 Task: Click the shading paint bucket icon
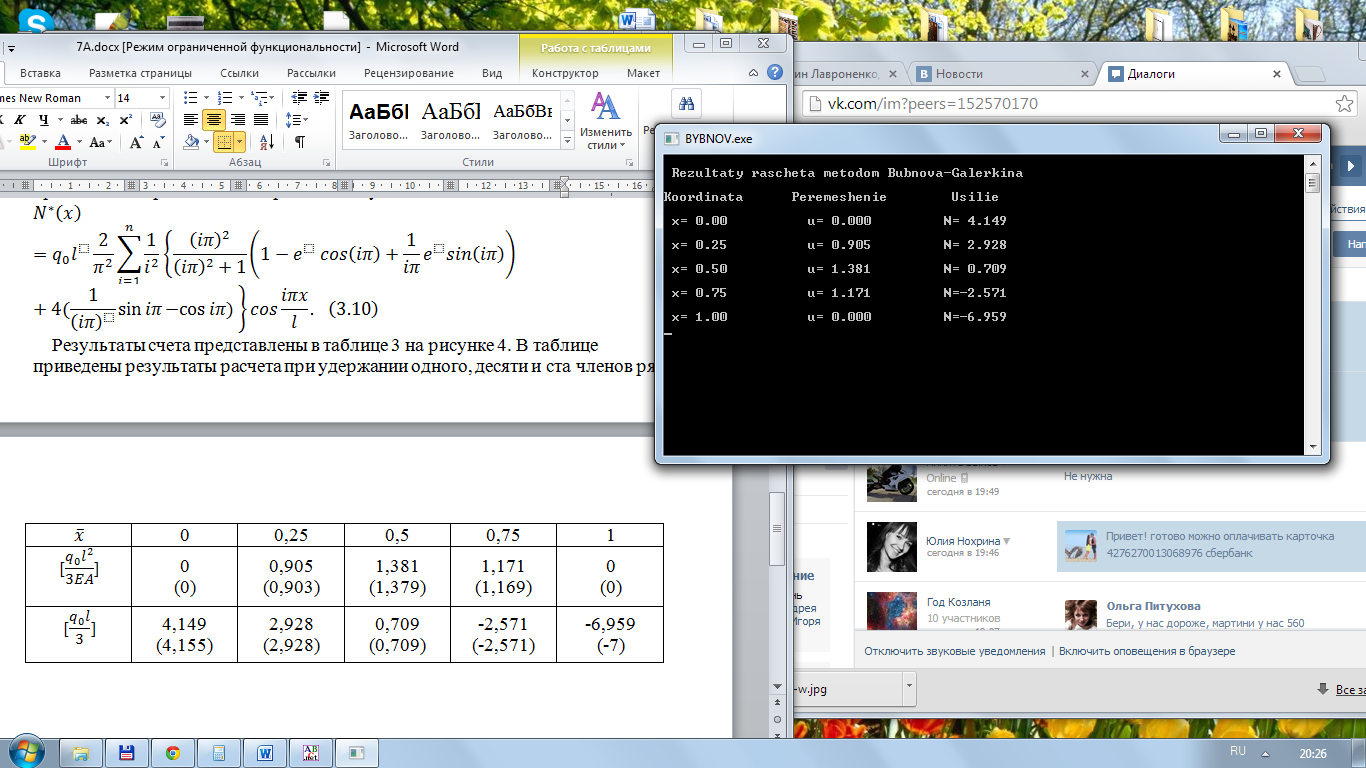tap(191, 141)
